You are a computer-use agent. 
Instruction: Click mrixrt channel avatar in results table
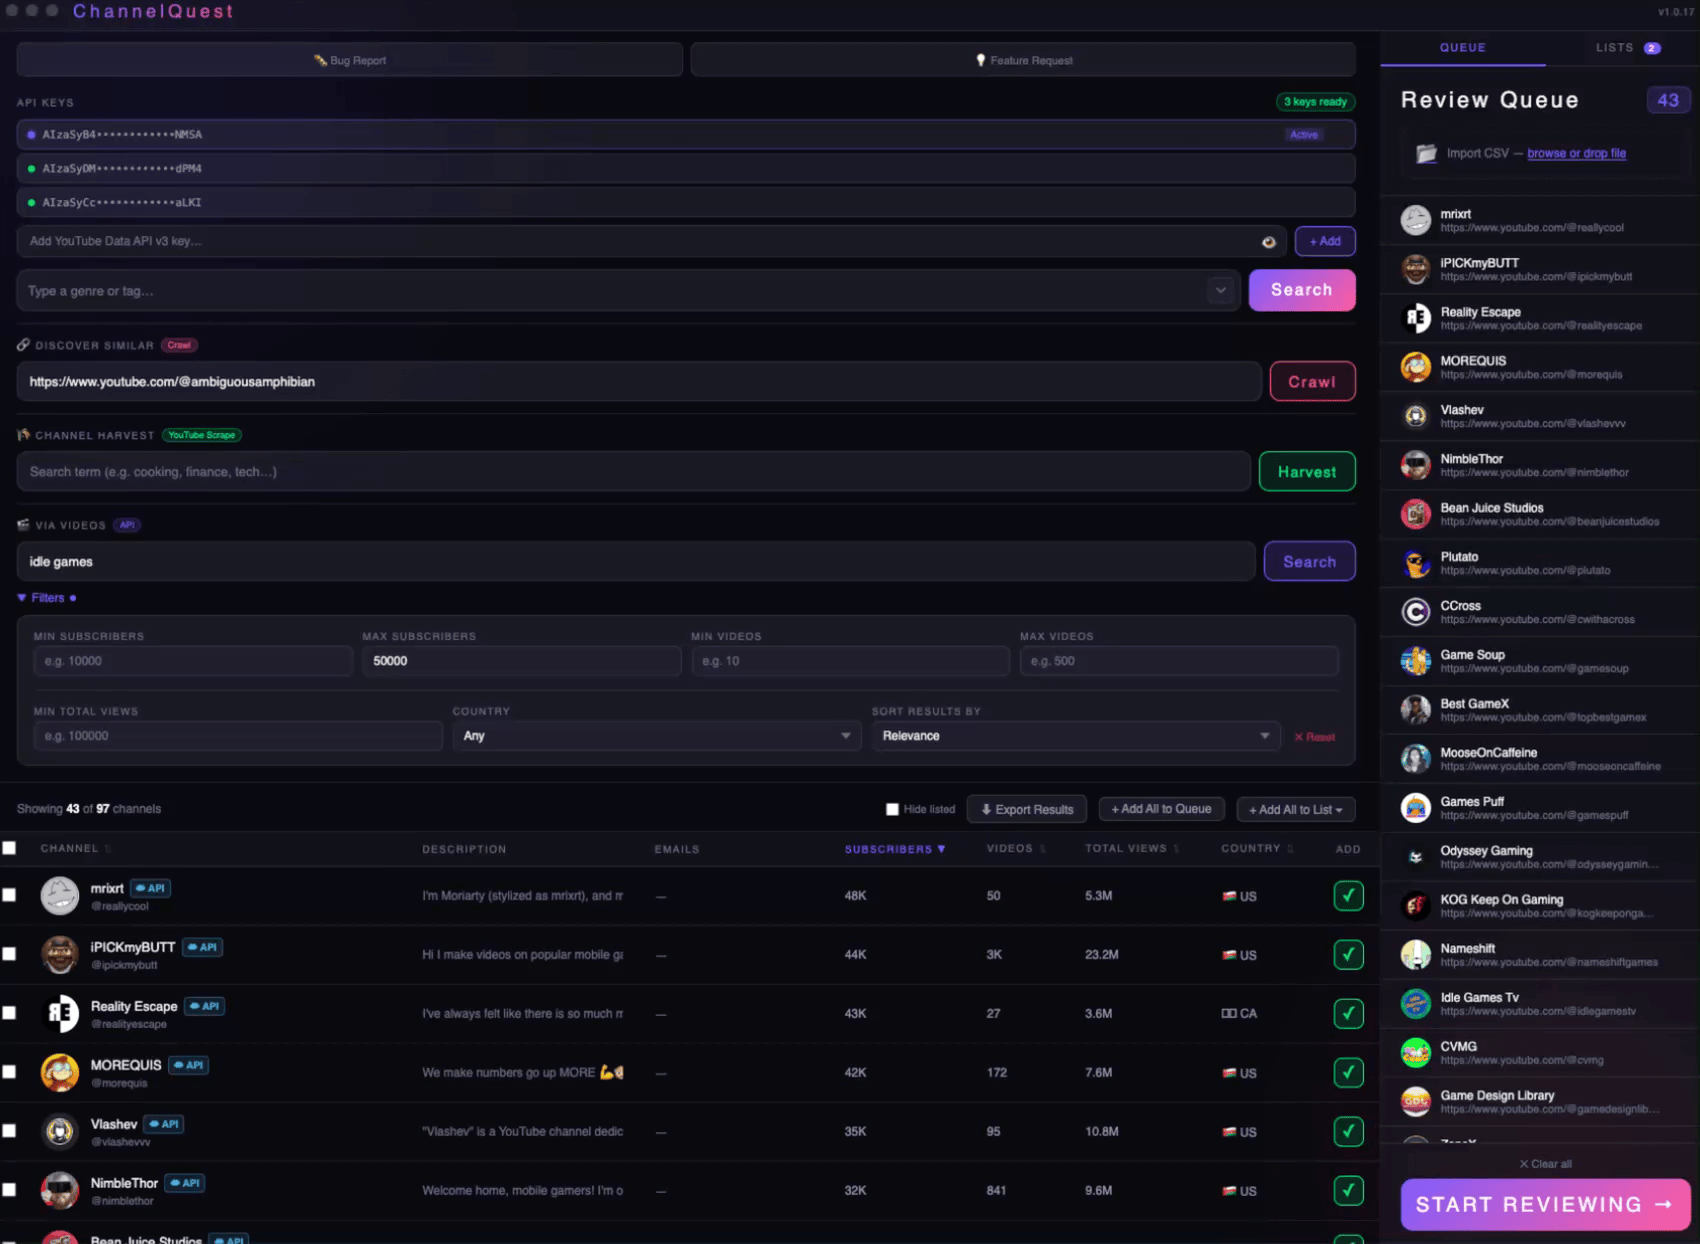[60, 896]
